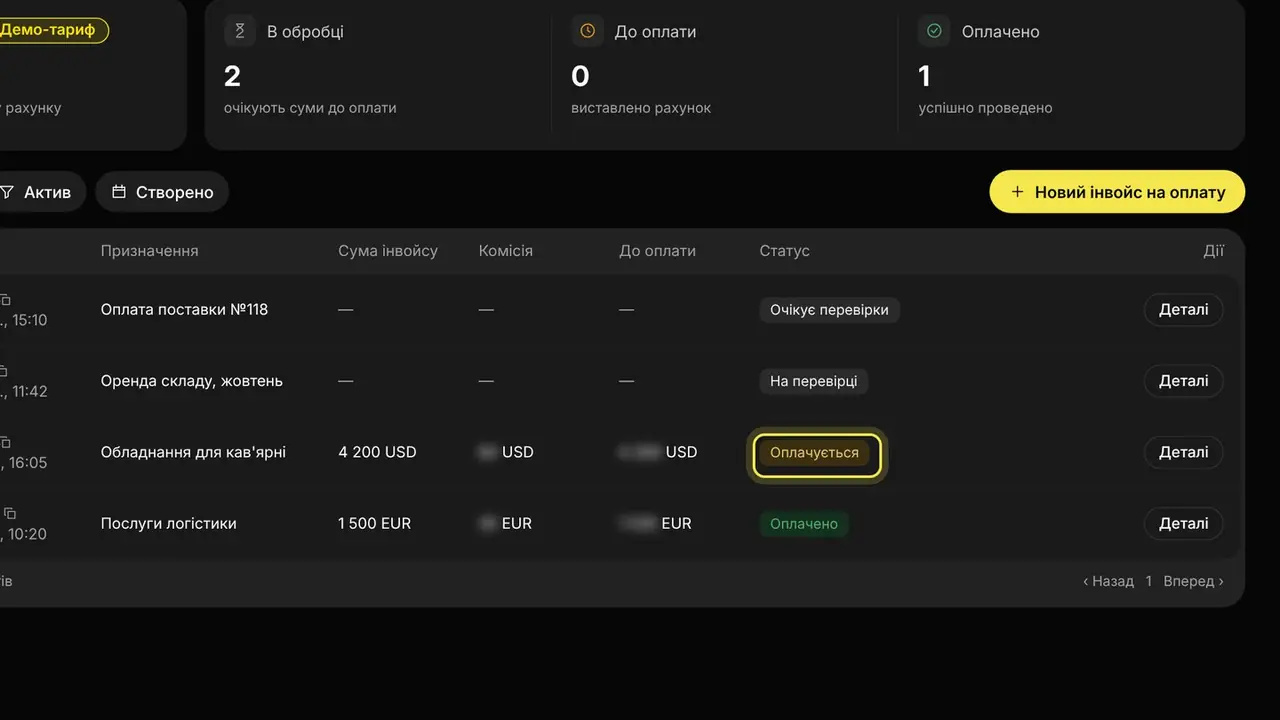Click the clock icon beside До оплати
This screenshot has height=720, width=1280.
click(587, 31)
